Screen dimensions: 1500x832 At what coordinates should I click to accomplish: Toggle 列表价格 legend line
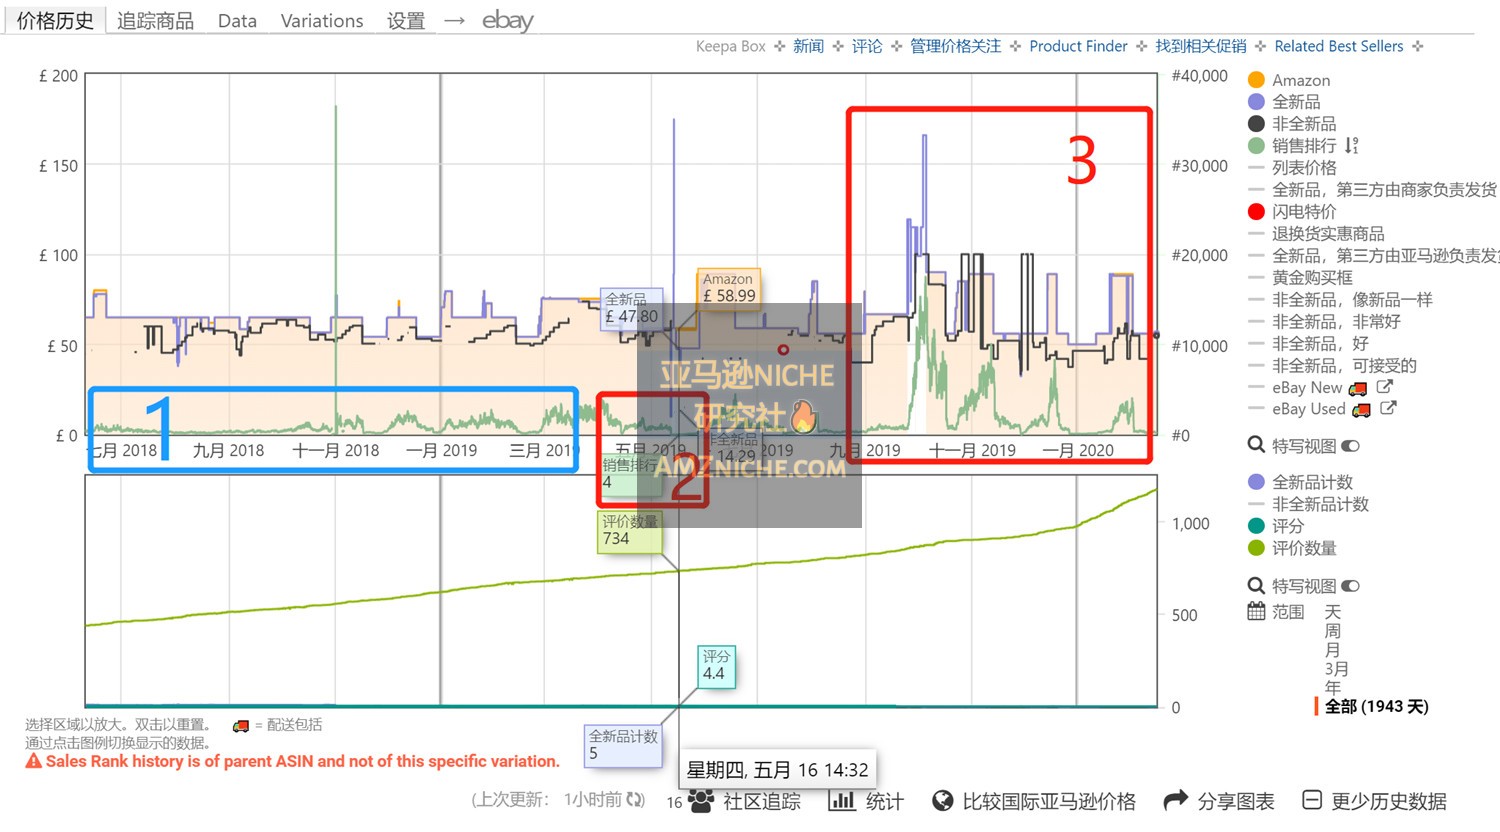[1304, 168]
